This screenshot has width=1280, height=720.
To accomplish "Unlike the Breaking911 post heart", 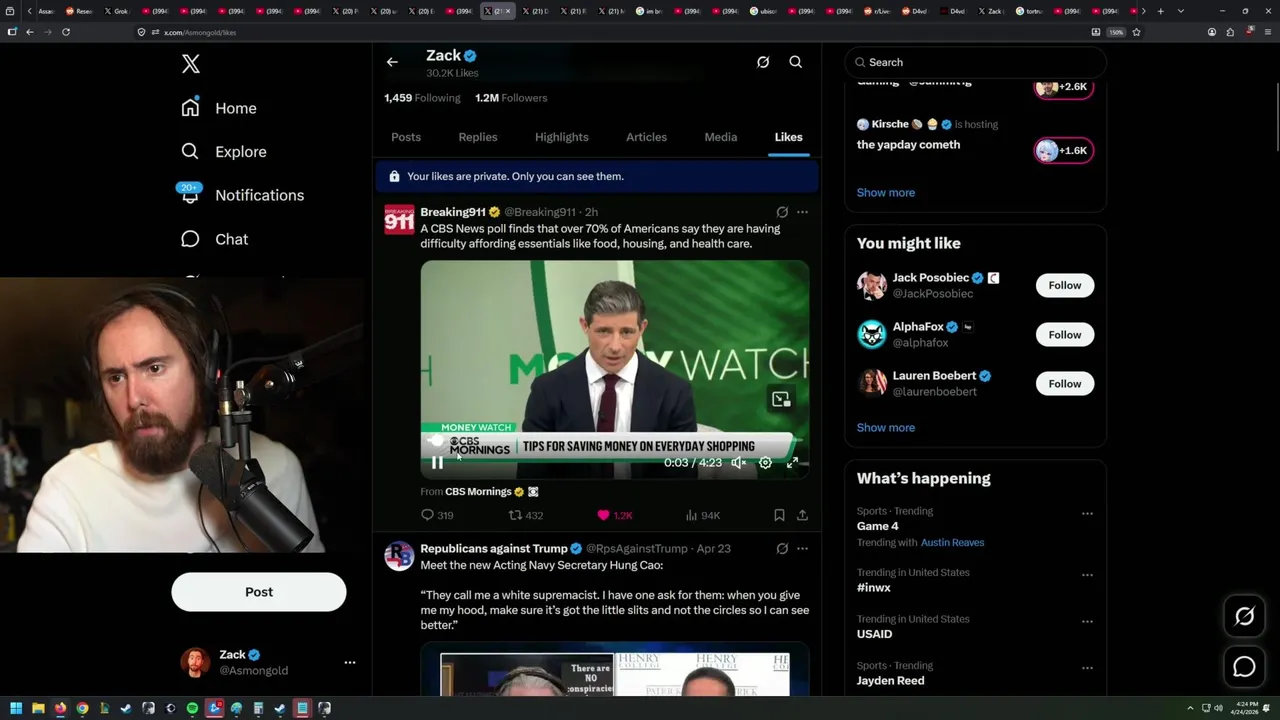I will tap(603, 515).
